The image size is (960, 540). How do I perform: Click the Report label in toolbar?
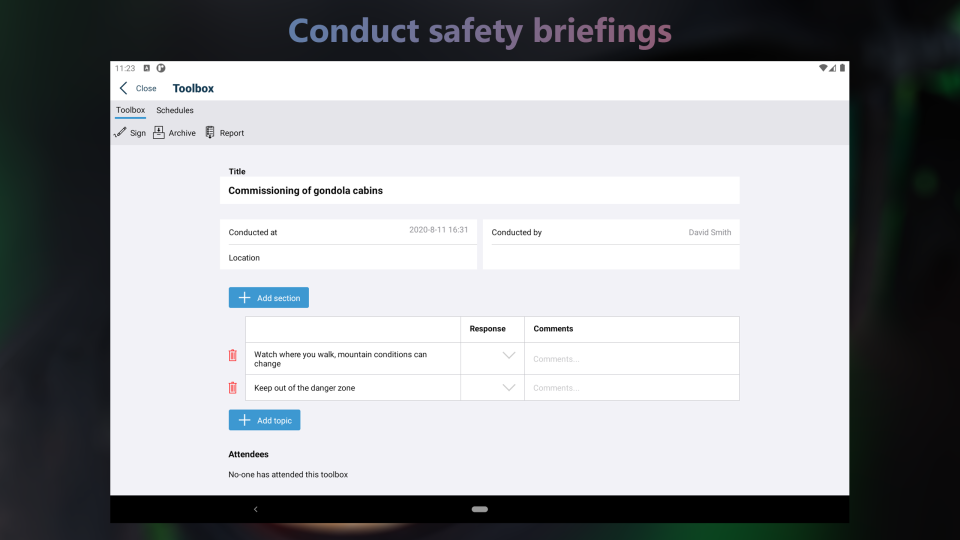pyautogui.click(x=231, y=133)
